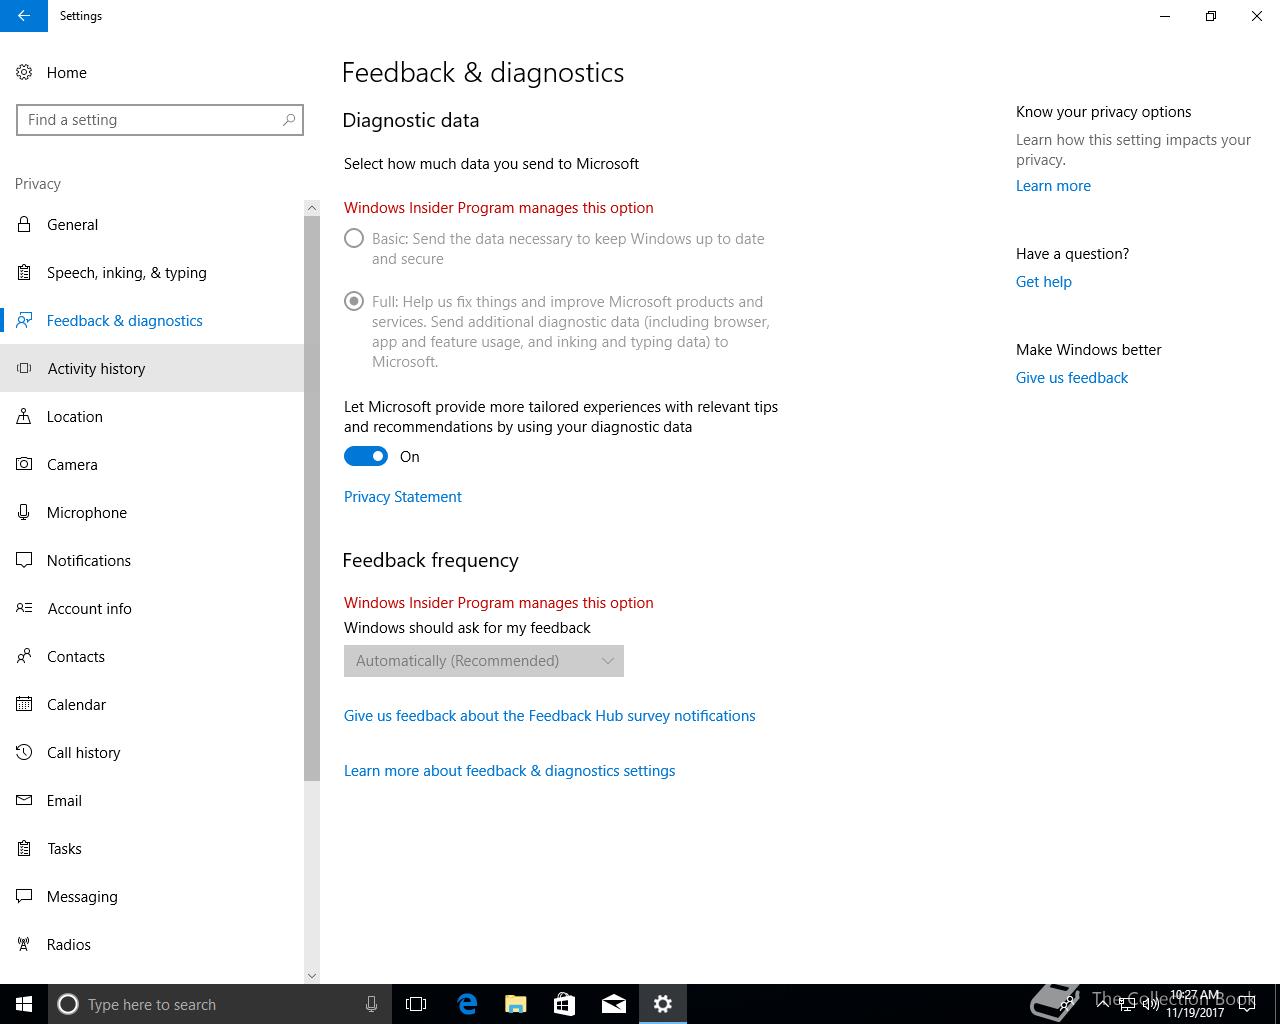Go back using the Settings back arrow
The width and height of the screenshot is (1280, 1024).
tap(24, 16)
